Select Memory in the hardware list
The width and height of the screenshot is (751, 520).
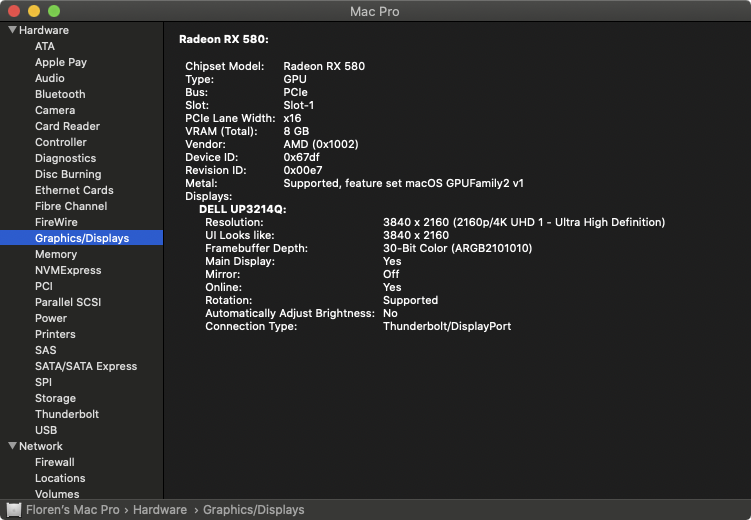click(56, 254)
